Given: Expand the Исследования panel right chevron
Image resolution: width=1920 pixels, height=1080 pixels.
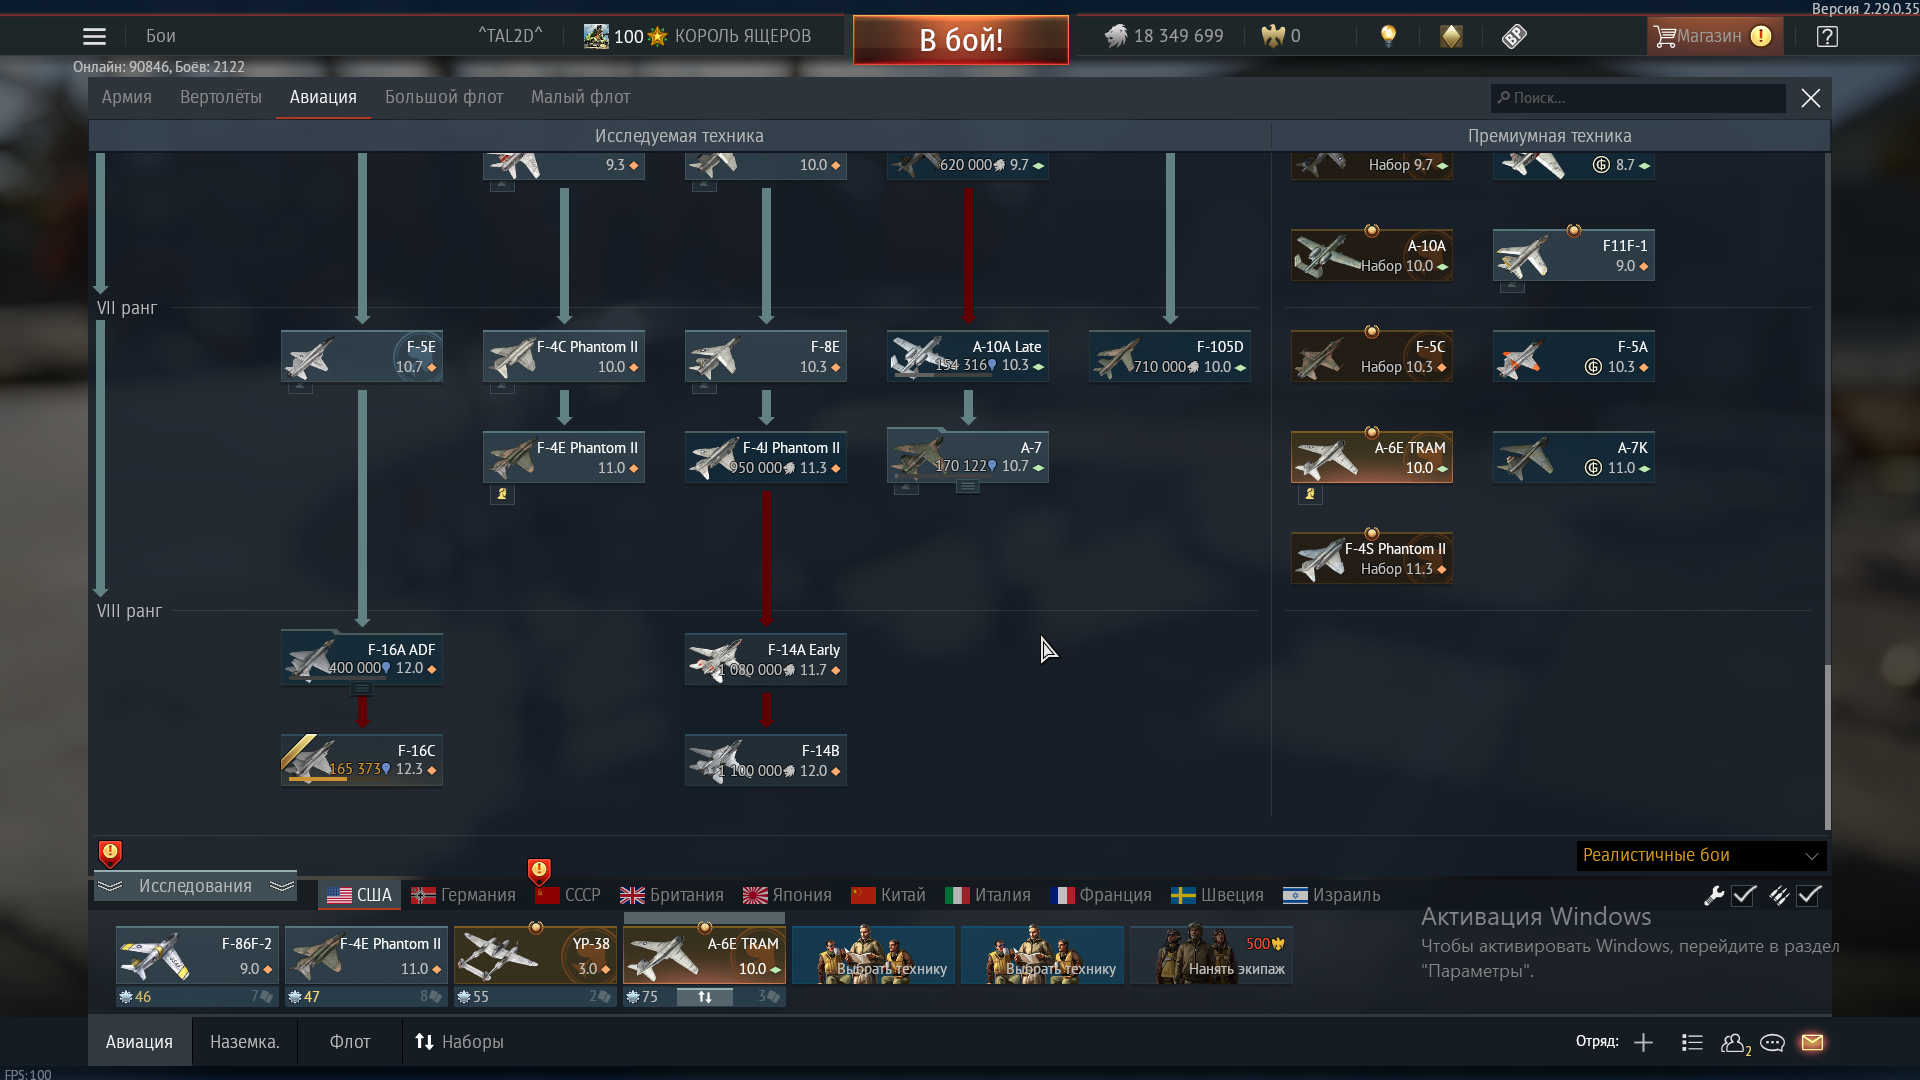Looking at the screenshot, I should pos(282,886).
